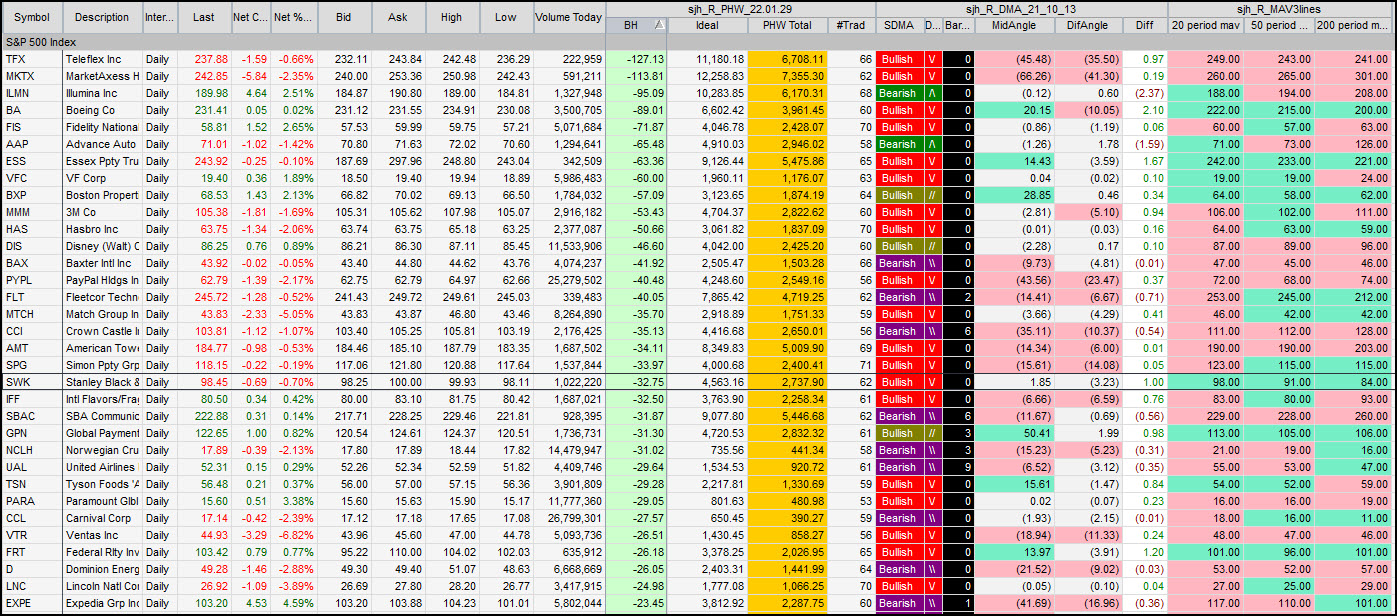Select the PHW Total value 390.27 for CCL
This screenshot has width=1397, height=616.
[787, 518]
